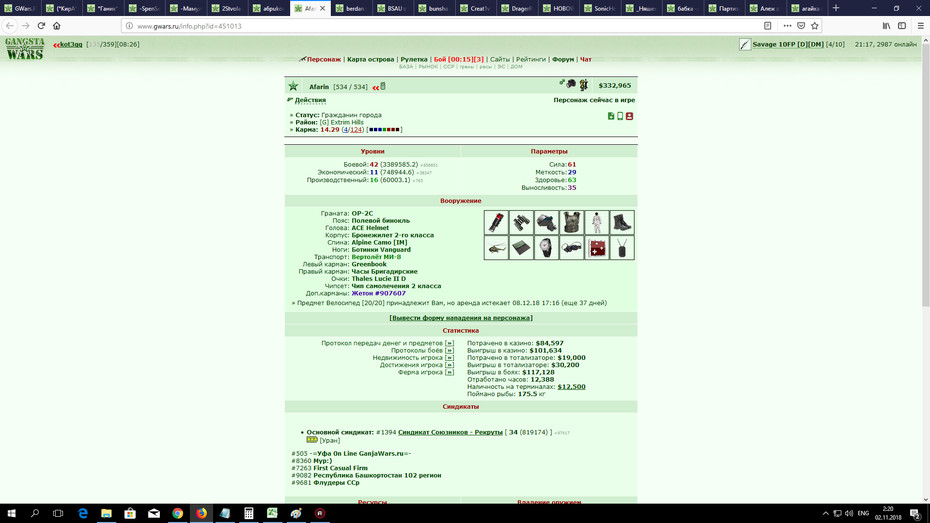Expand Недвижимость игрока arrow

449,358
